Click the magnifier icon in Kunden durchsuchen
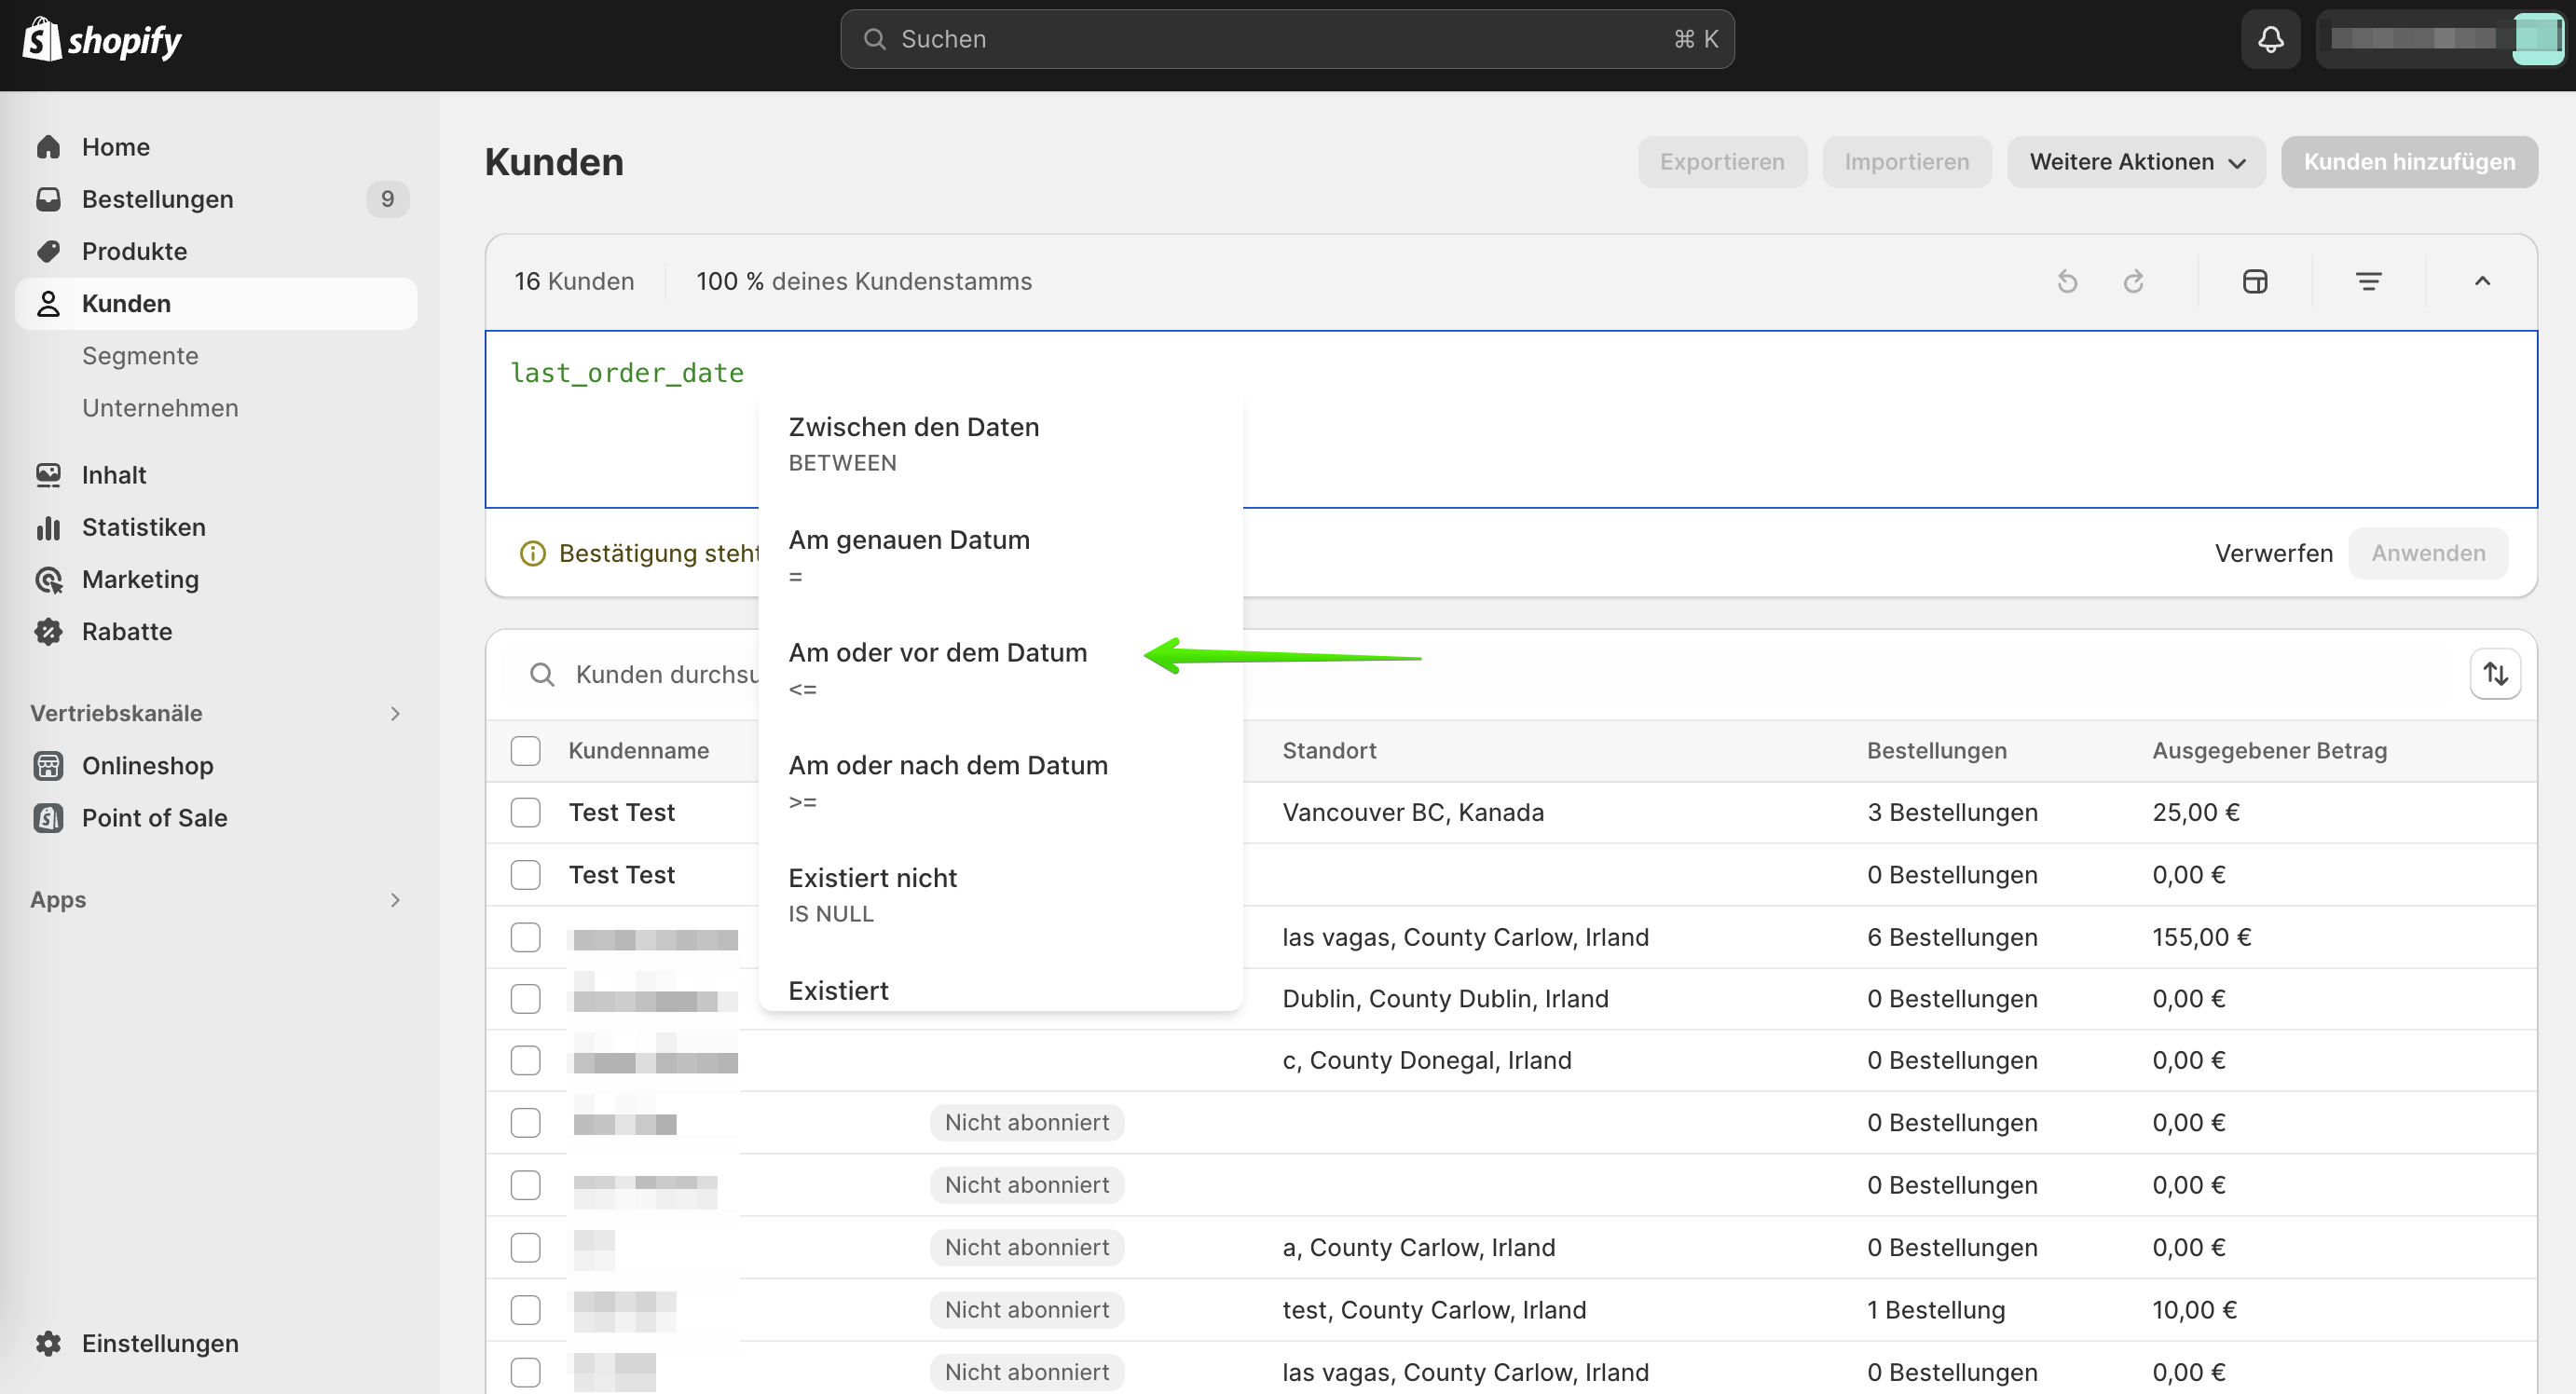Viewport: 2576px width, 1394px height. tap(542, 675)
